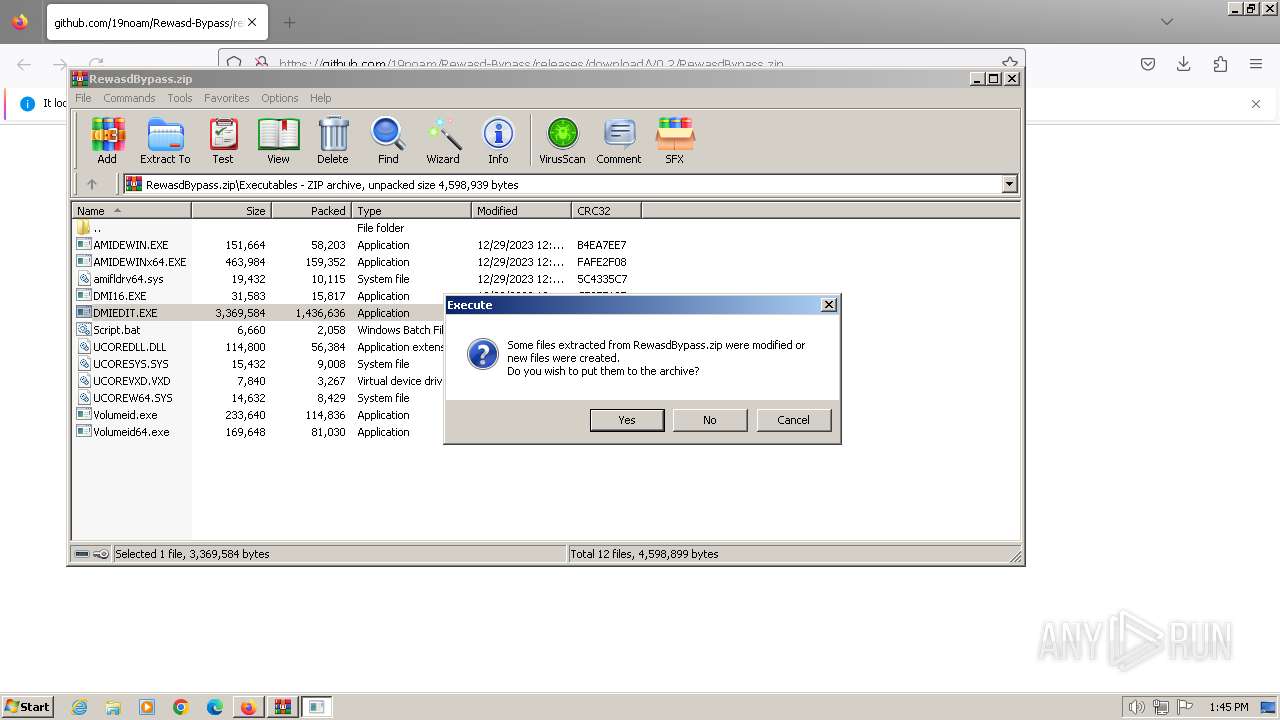Viewport: 1280px width, 720px height.
Task: Open archive Info
Action: pyautogui.click(x=498, y=140)
